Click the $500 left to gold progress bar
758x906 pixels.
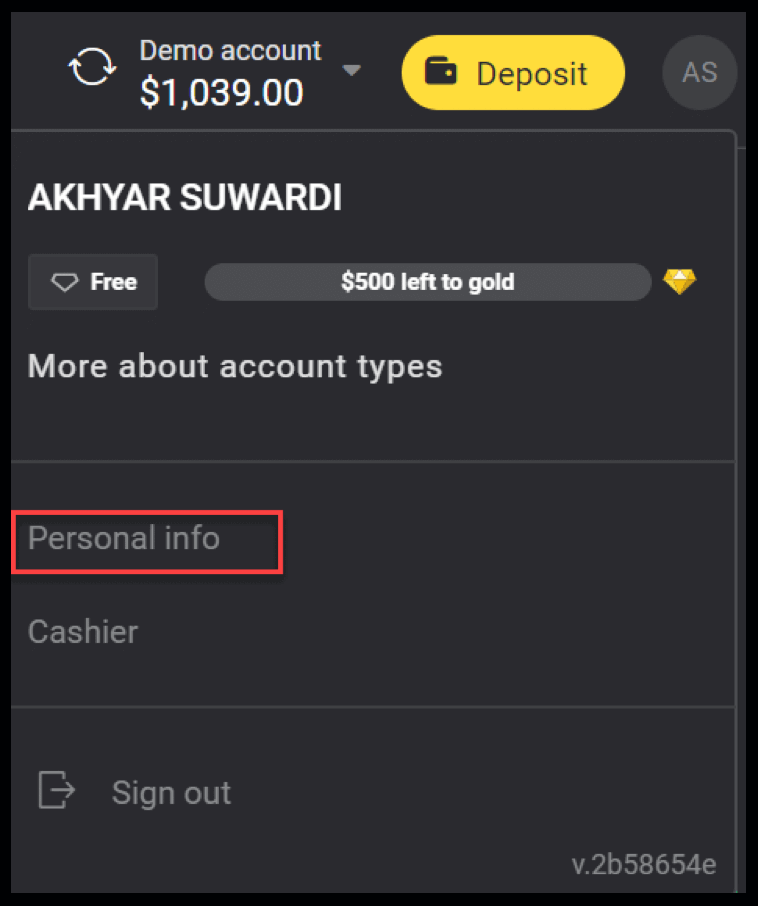(428, 282)
